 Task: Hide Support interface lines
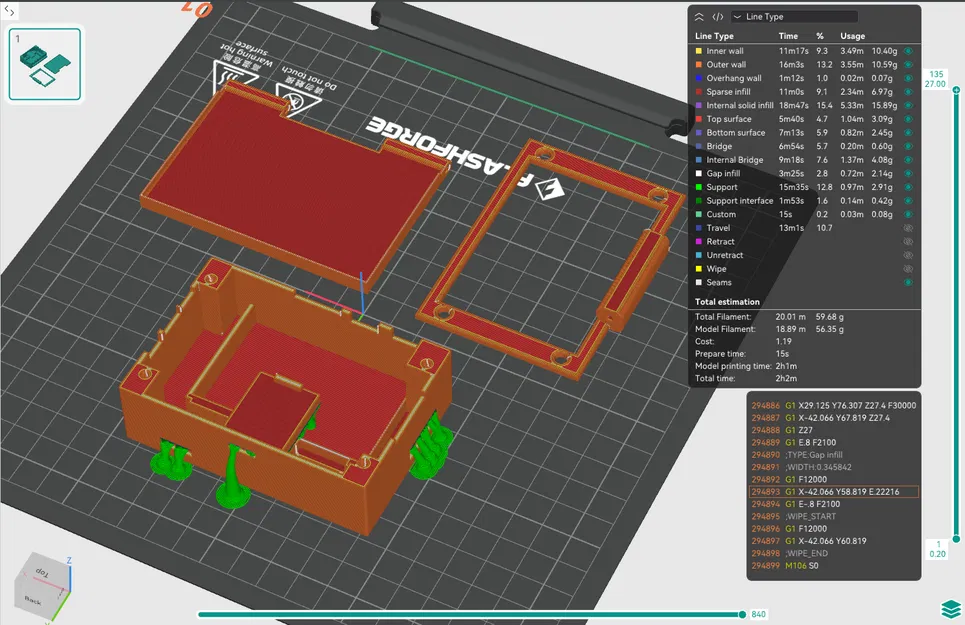click(x=908, y=201)
